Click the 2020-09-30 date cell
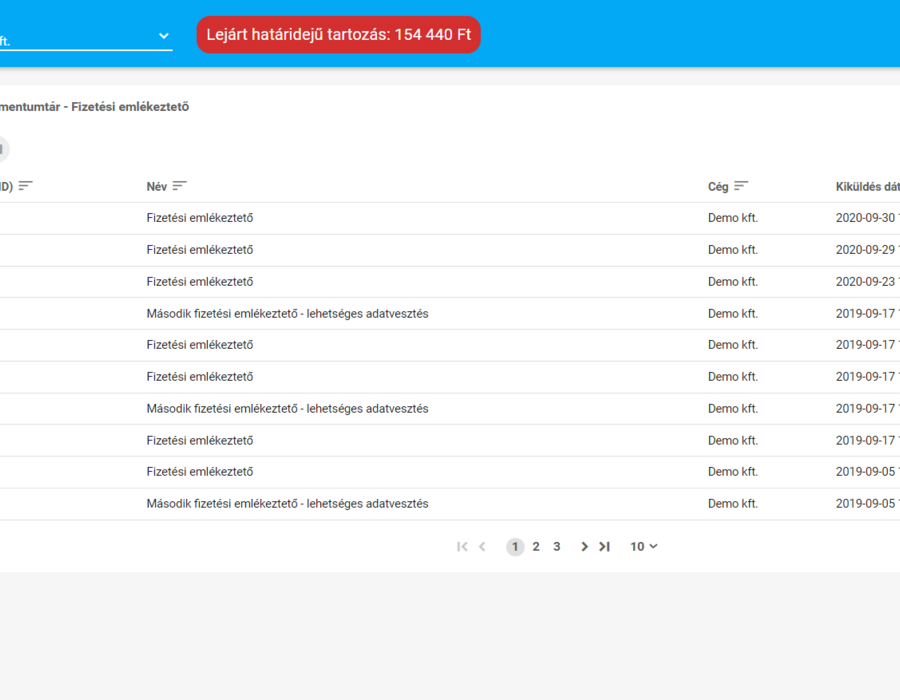The image size is (900, 700). [868, 218]
